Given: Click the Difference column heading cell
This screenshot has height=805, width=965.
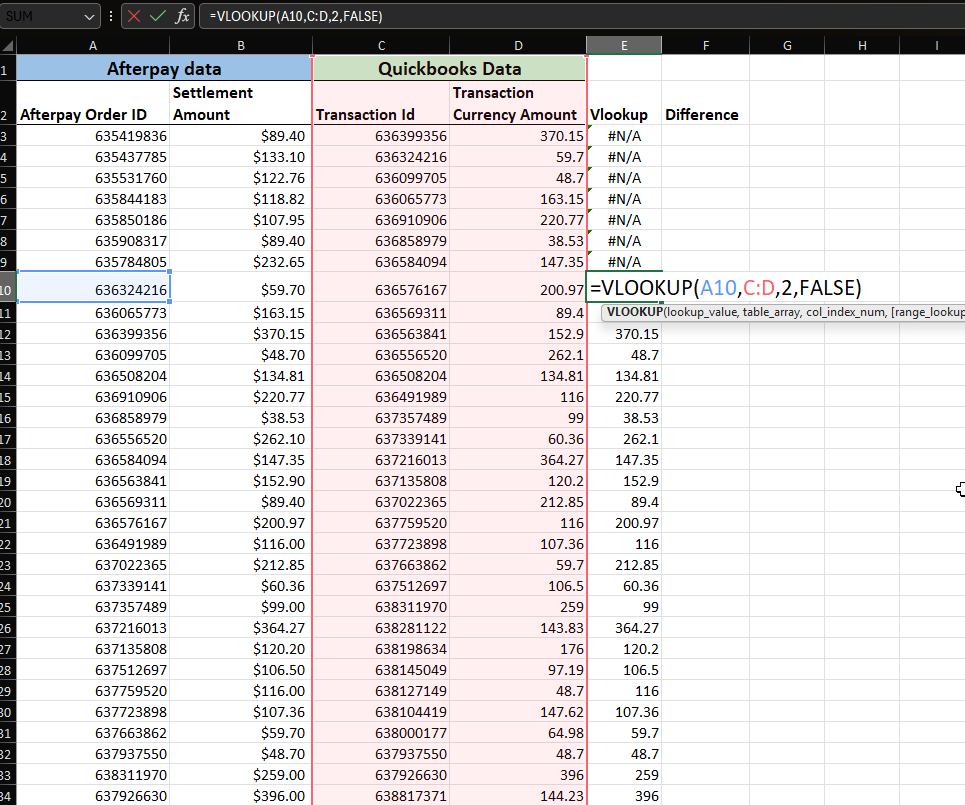Looking at the screenshot, I should pyautogui.click(x=702, y=115).
